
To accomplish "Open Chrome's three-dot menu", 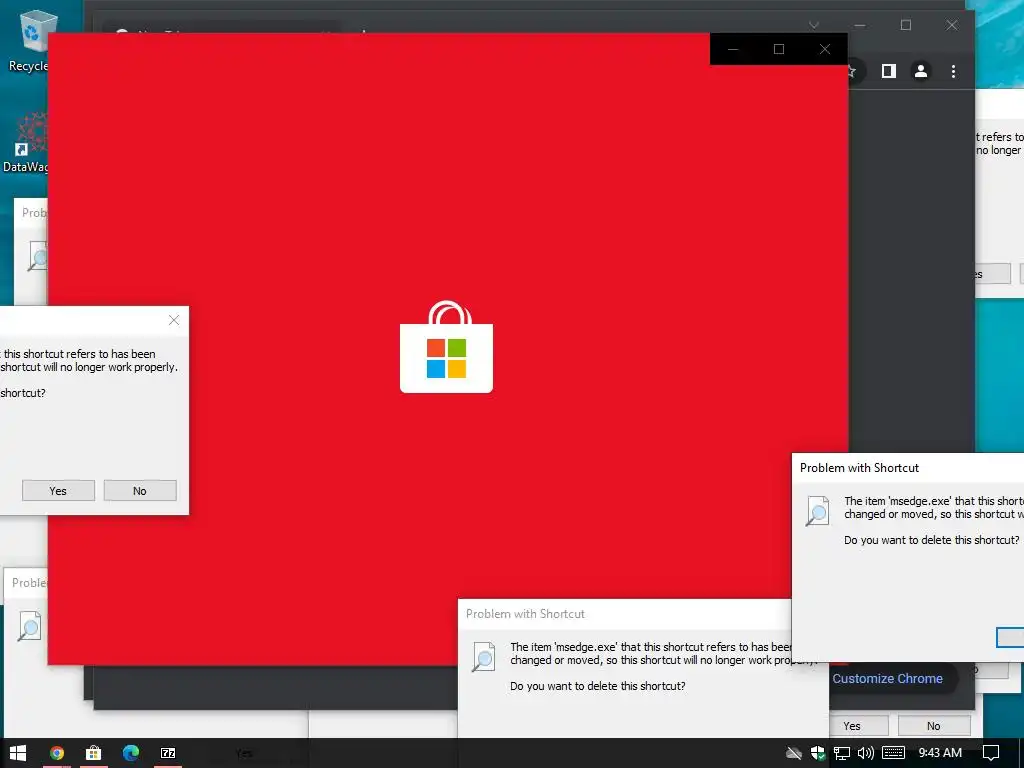I will point(953,71).
